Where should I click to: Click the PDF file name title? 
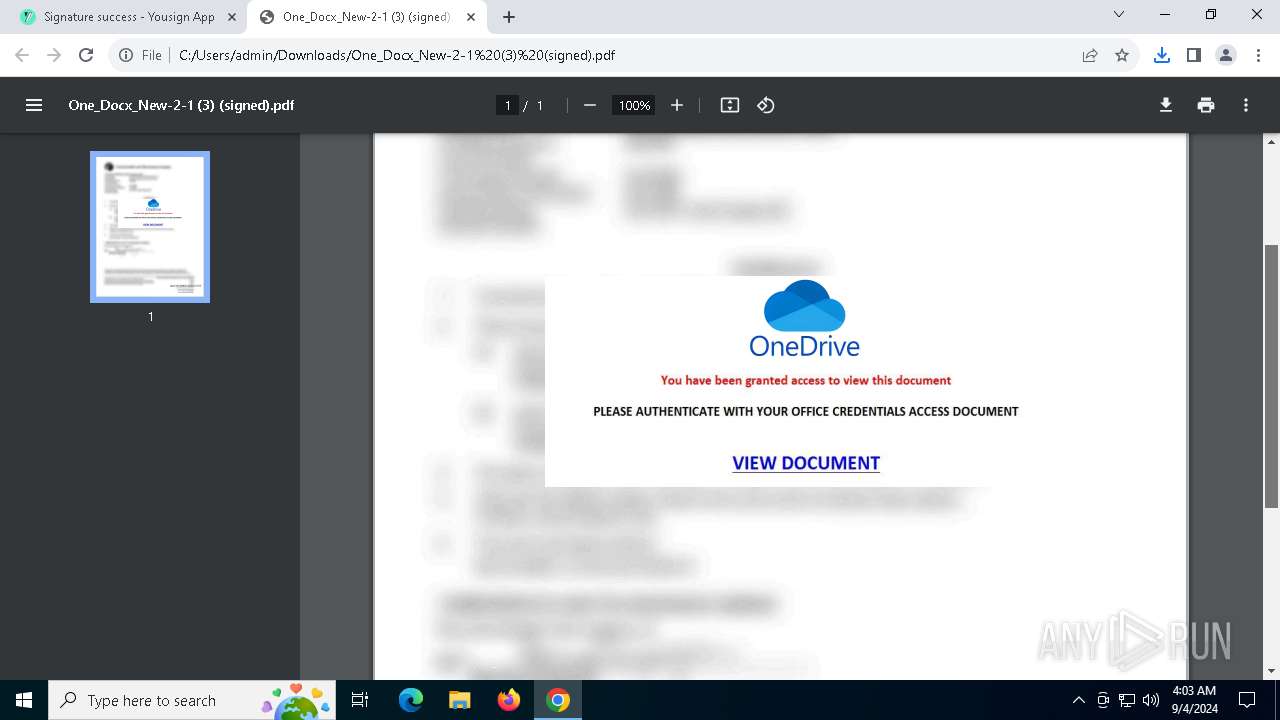(181, 105)
